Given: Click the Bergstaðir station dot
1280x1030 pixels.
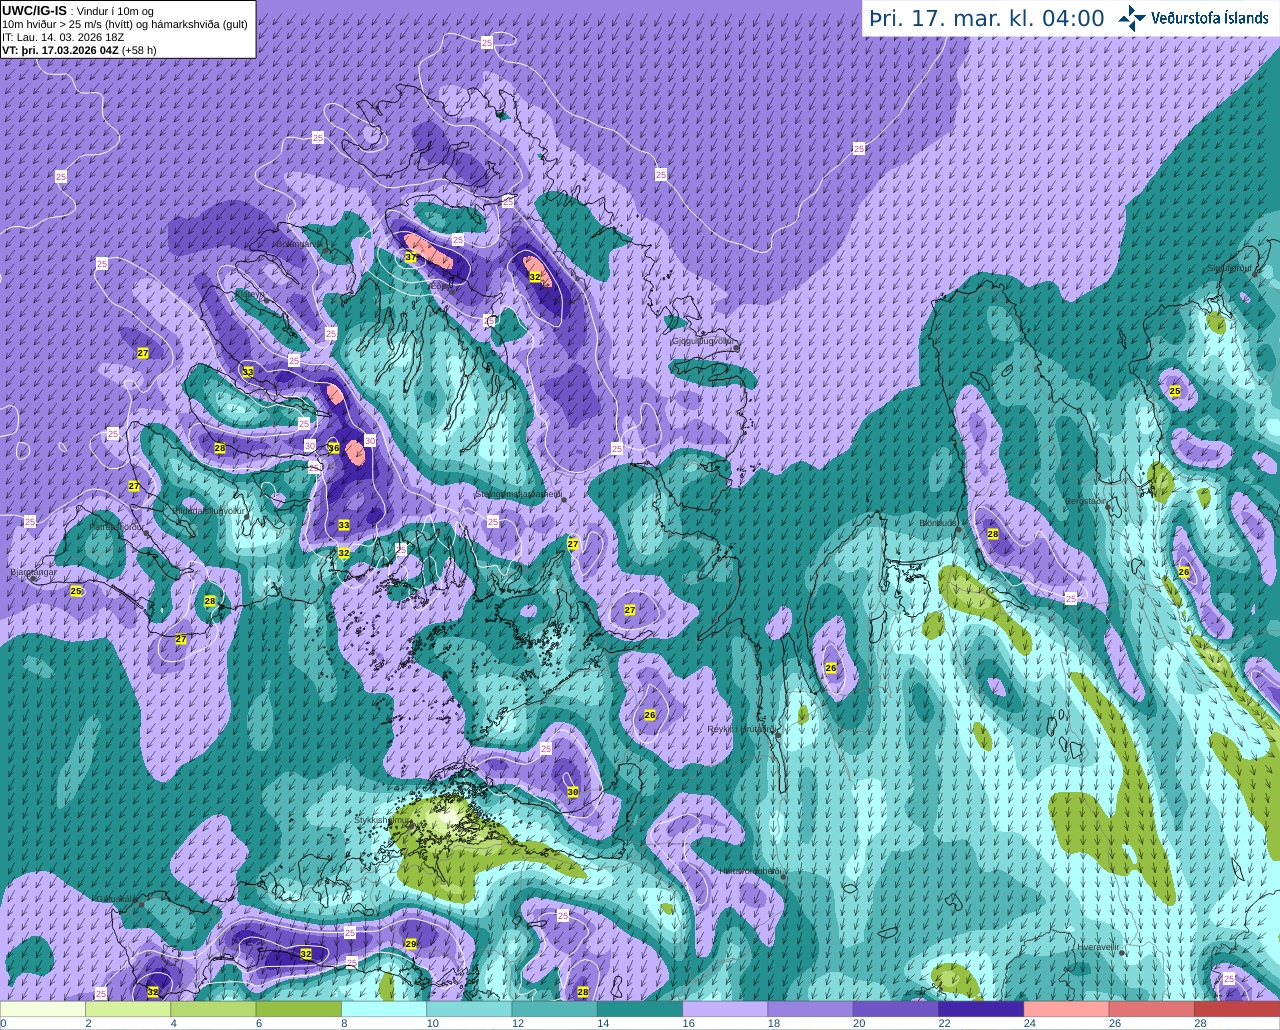Looking at the screenshot, I should 1108,507.
